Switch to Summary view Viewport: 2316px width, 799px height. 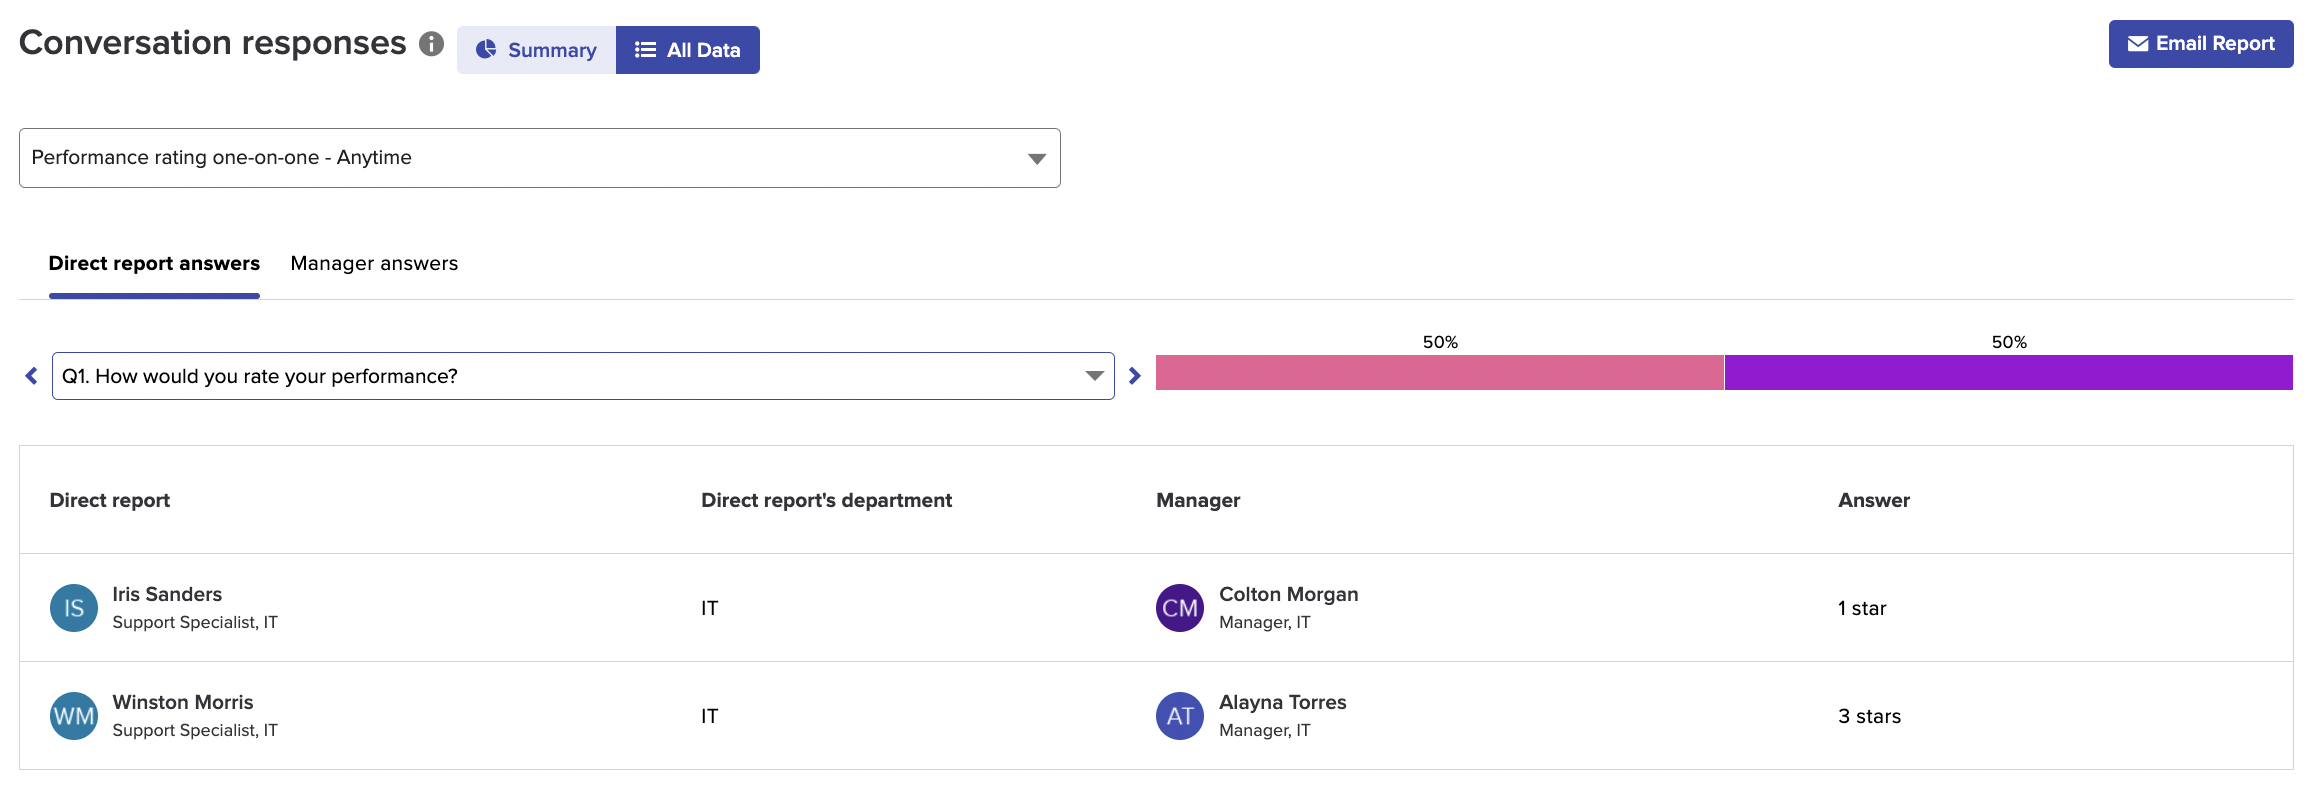point(536,50)
